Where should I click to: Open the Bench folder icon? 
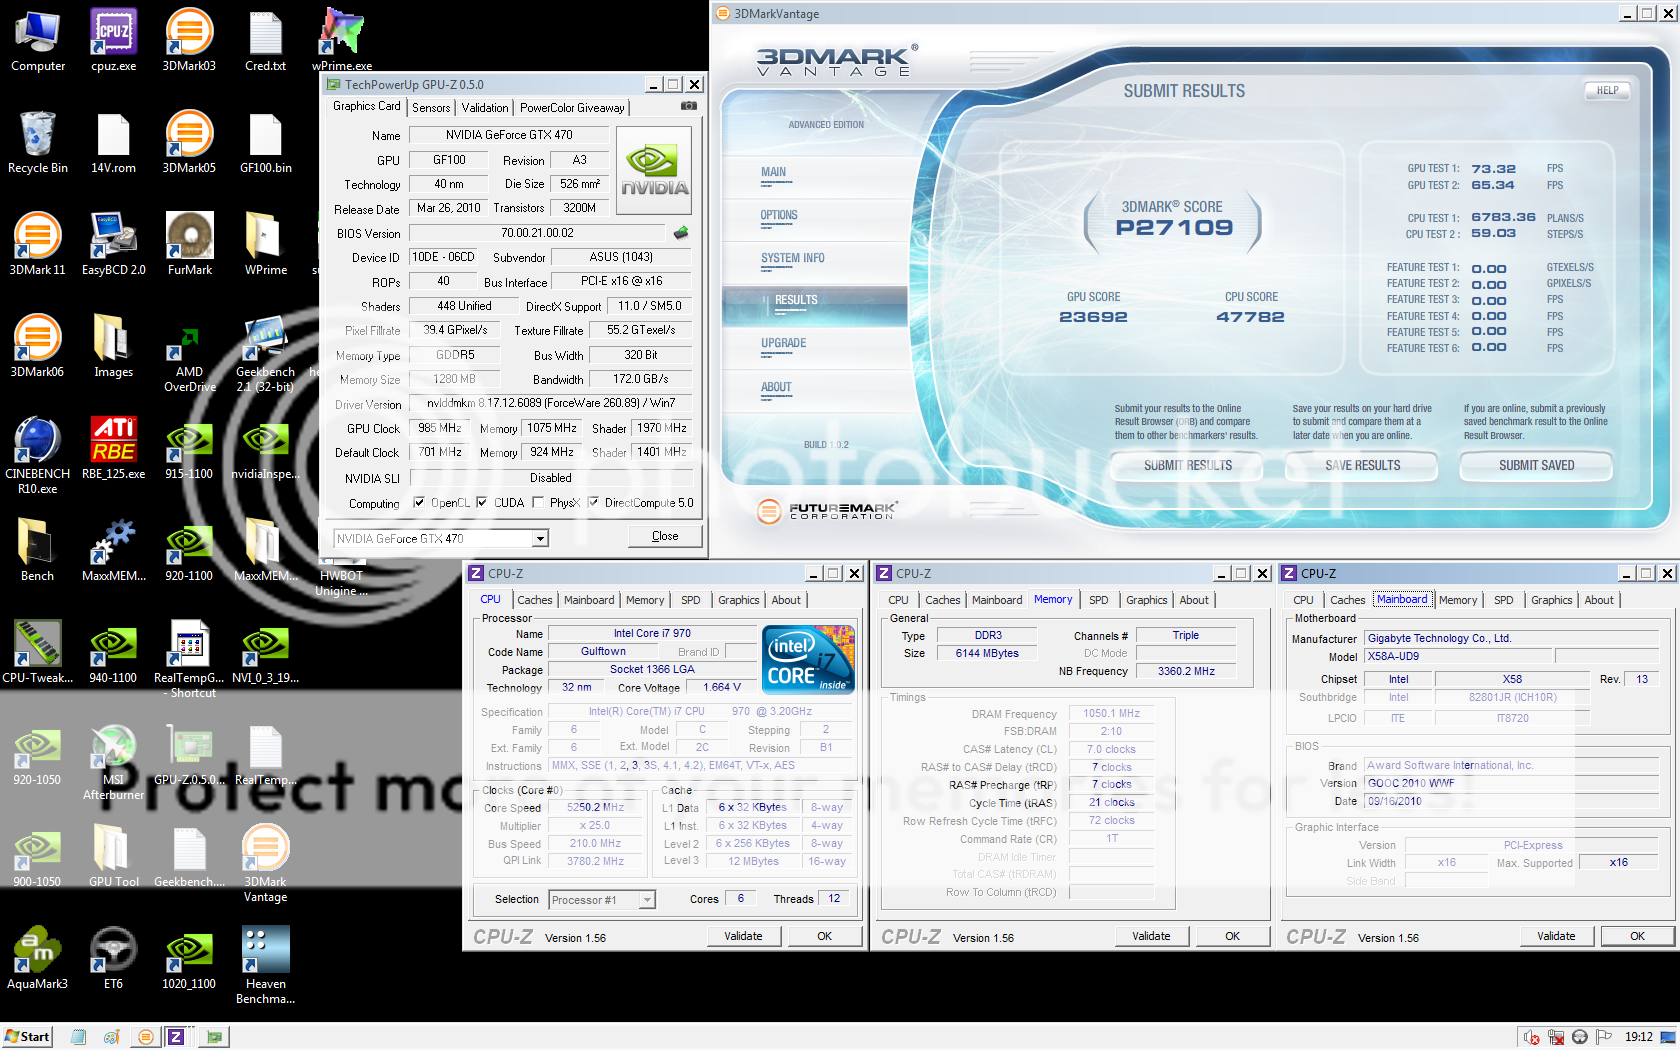pyautogui.click(x=38, y=550)
